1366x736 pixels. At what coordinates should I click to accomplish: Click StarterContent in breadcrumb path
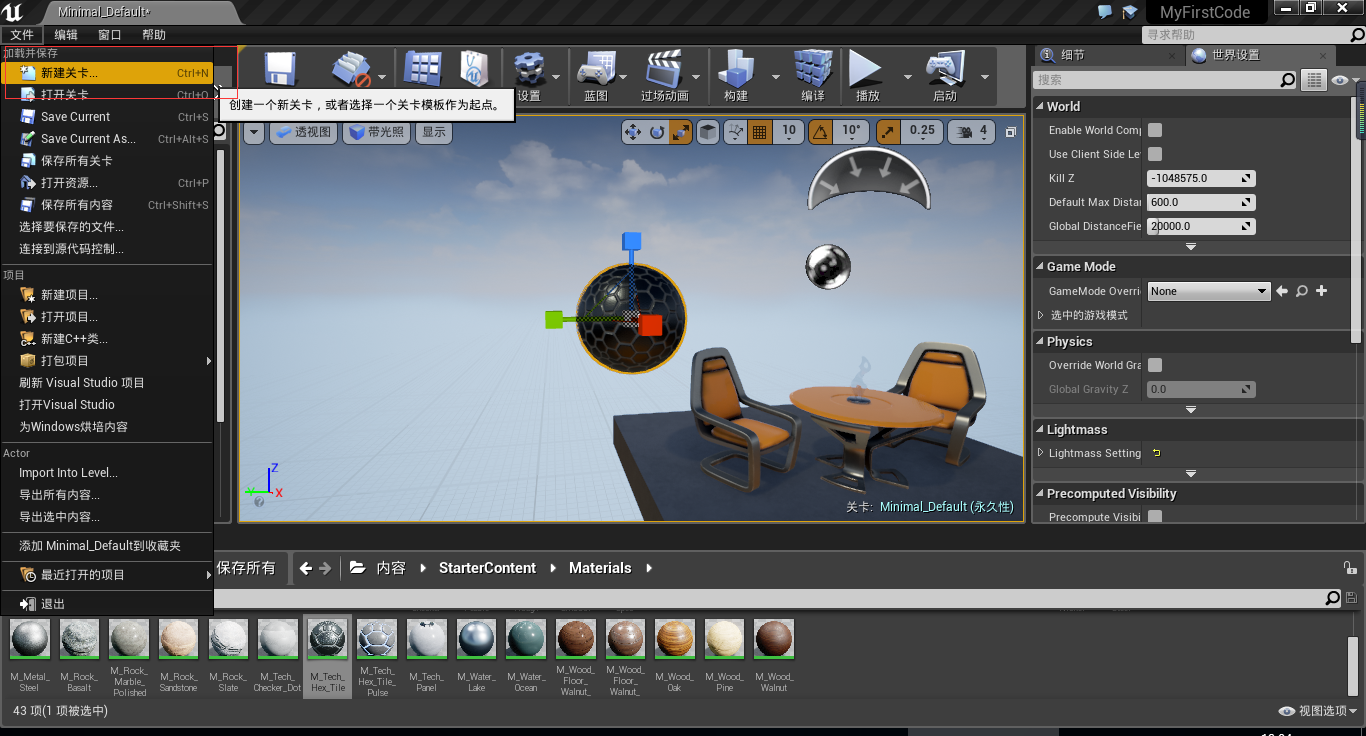tap(487, 568)
